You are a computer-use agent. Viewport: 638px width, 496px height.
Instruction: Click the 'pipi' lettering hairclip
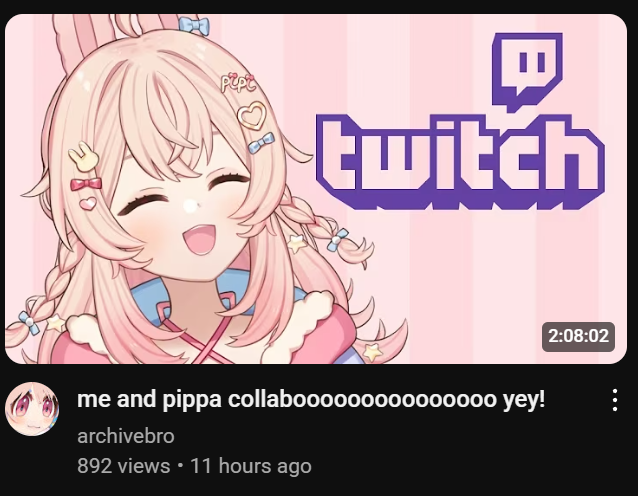tap(238, 83)
